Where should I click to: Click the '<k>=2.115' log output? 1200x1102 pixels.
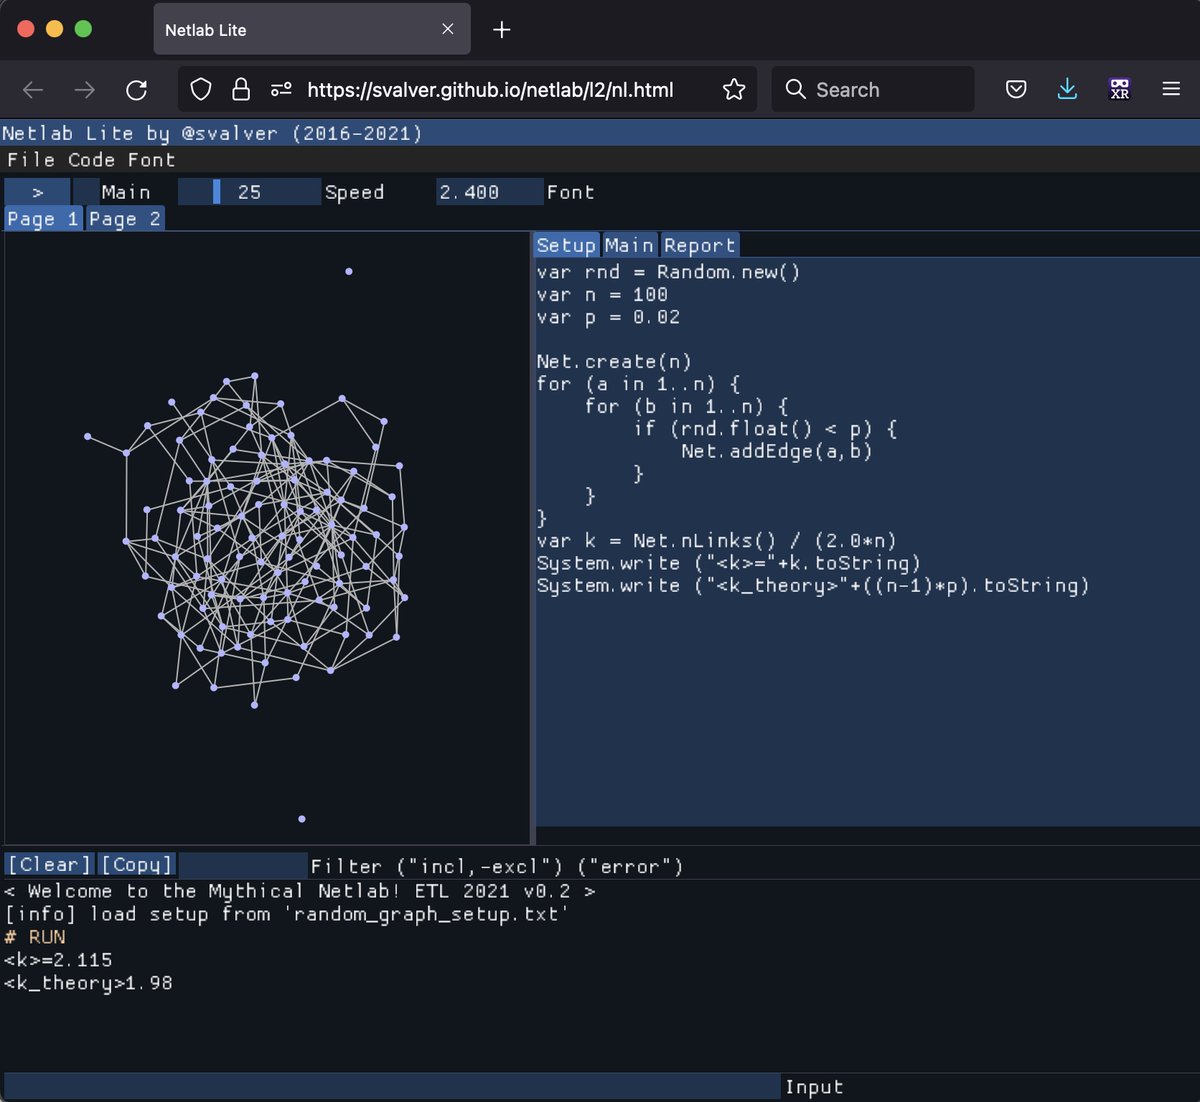click(58, 960)
